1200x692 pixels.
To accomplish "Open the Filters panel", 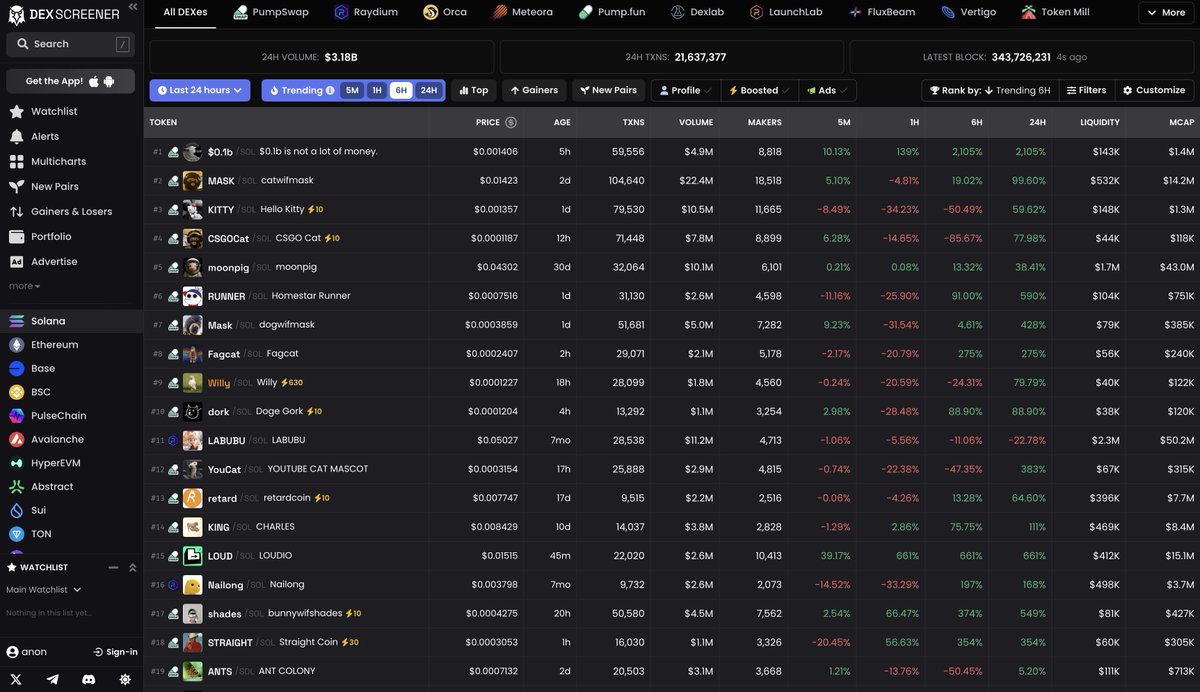I will (1086, 90).
